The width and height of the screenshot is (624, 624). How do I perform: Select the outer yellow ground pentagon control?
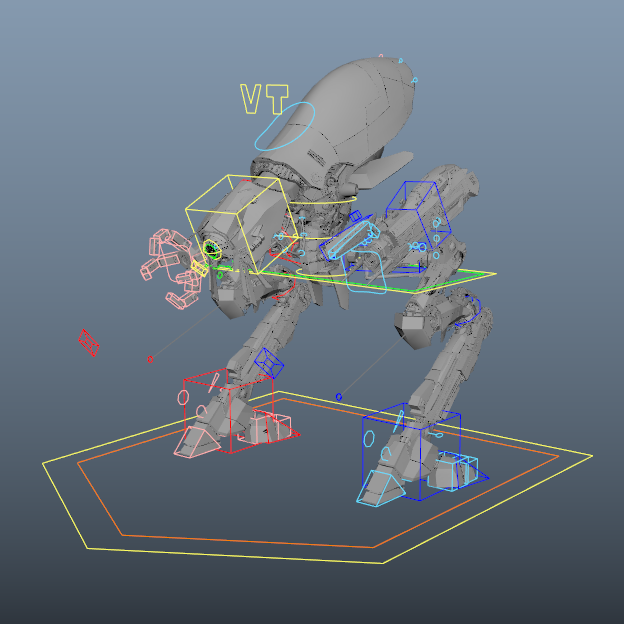tap(88, 548)
